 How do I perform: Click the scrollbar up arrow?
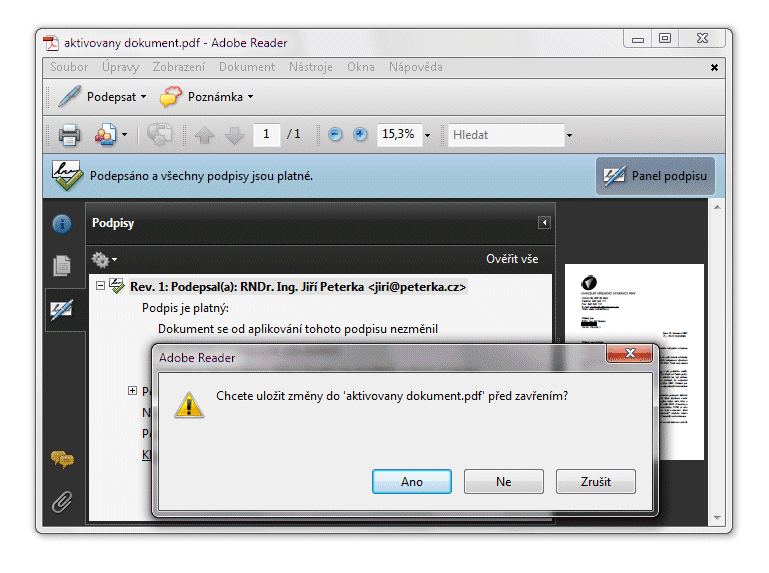(717, 208)
